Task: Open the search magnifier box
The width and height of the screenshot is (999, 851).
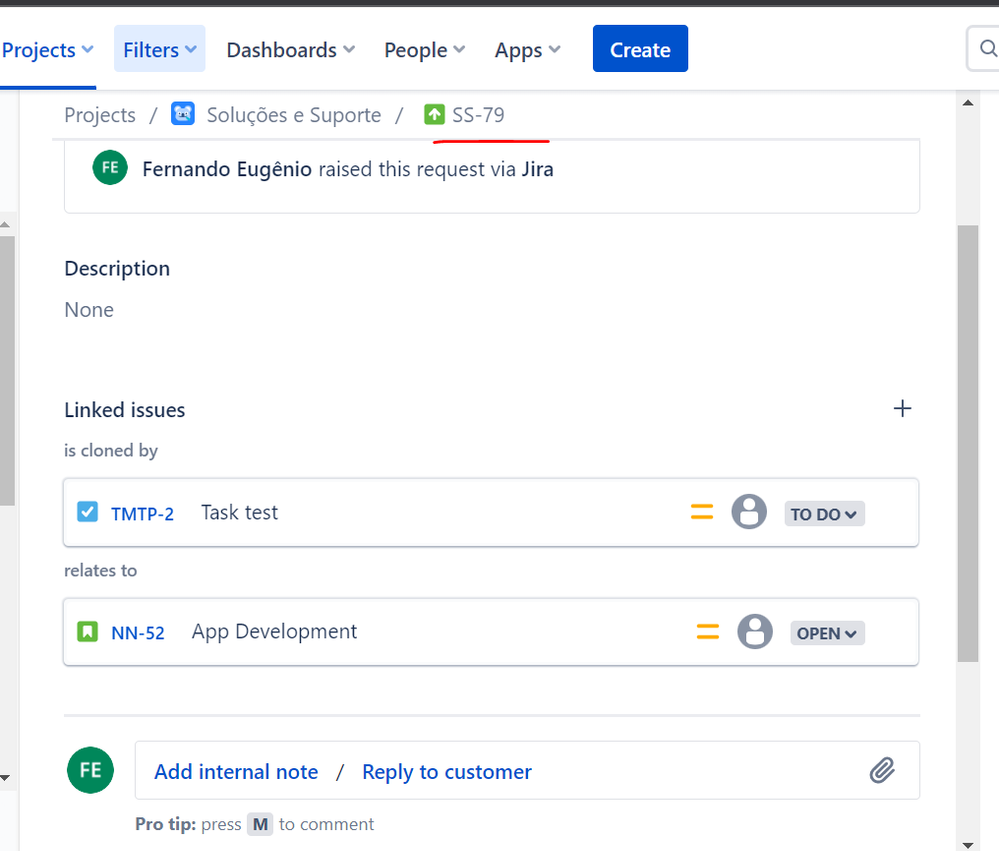Action: tap(983, 48)
